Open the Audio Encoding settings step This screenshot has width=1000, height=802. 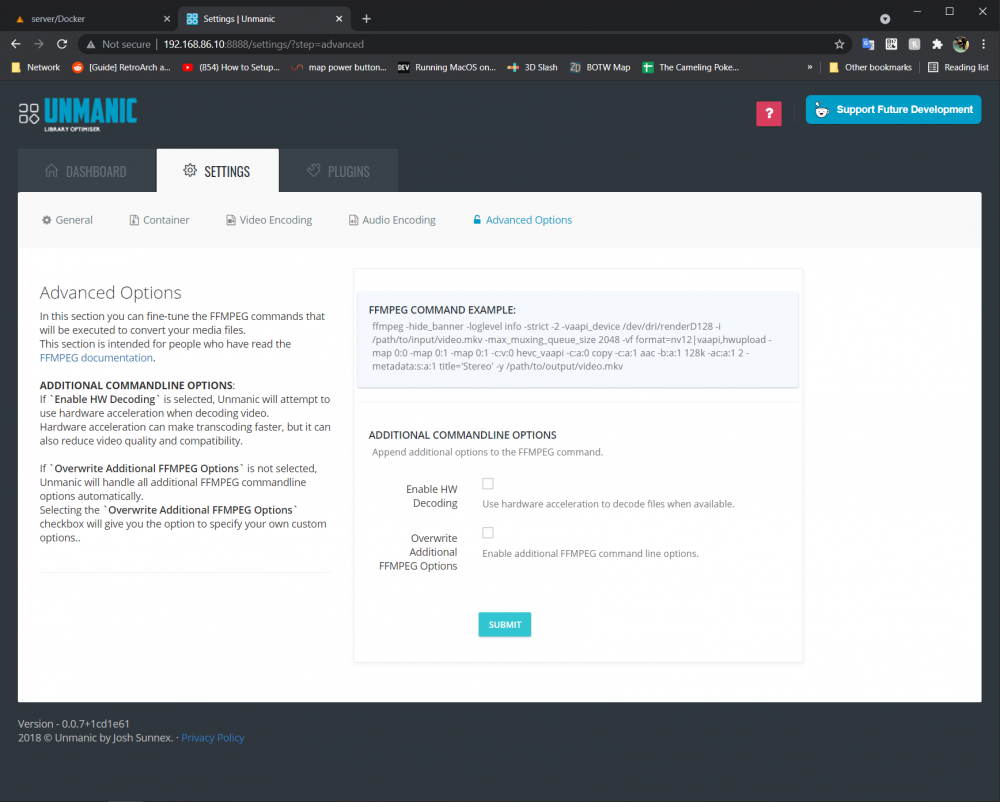coord(392,220)
